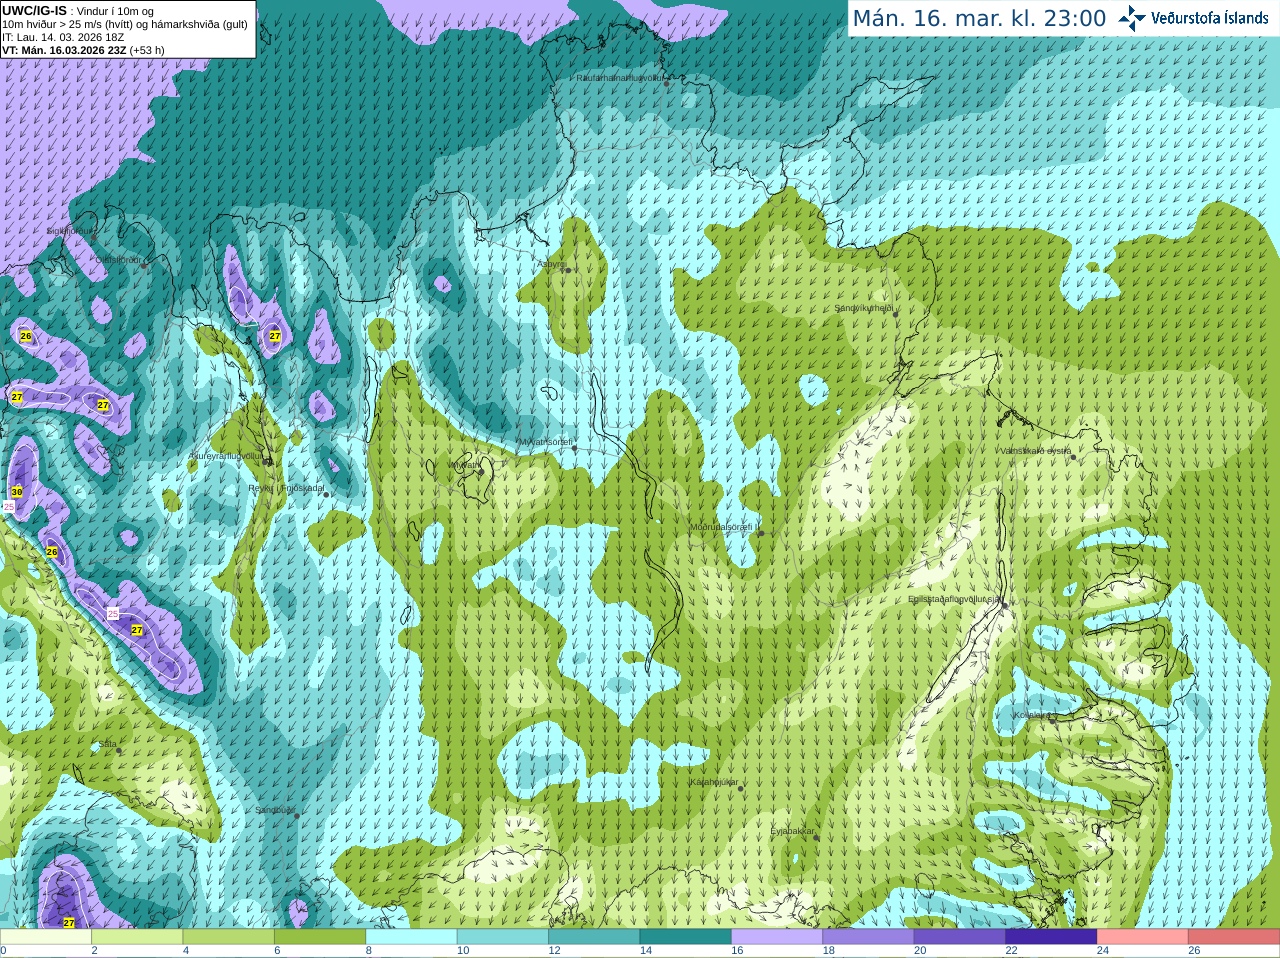Pick the above 26 m/s red legend swatch
Viewport: 1280px width, 958px height.
click(x=1234, y=937)
